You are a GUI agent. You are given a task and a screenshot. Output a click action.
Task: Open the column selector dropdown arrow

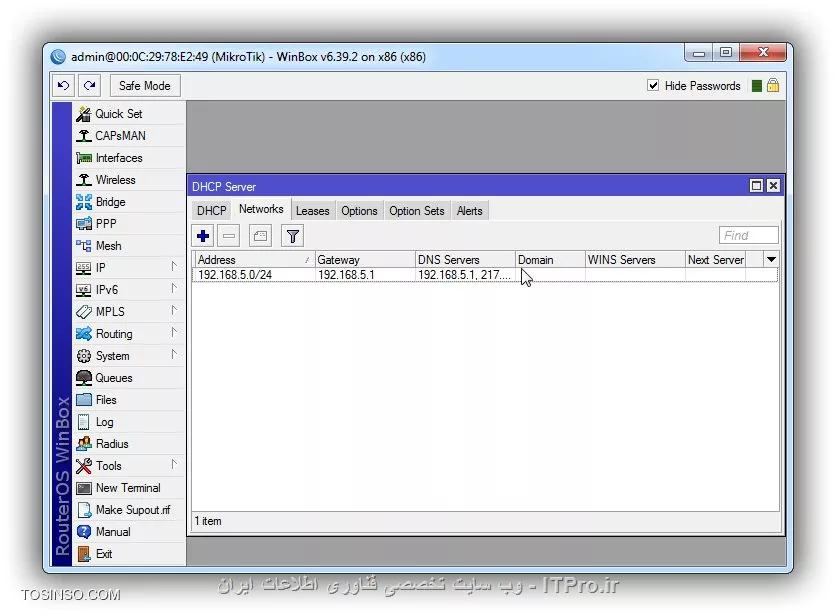coord(771,260)
